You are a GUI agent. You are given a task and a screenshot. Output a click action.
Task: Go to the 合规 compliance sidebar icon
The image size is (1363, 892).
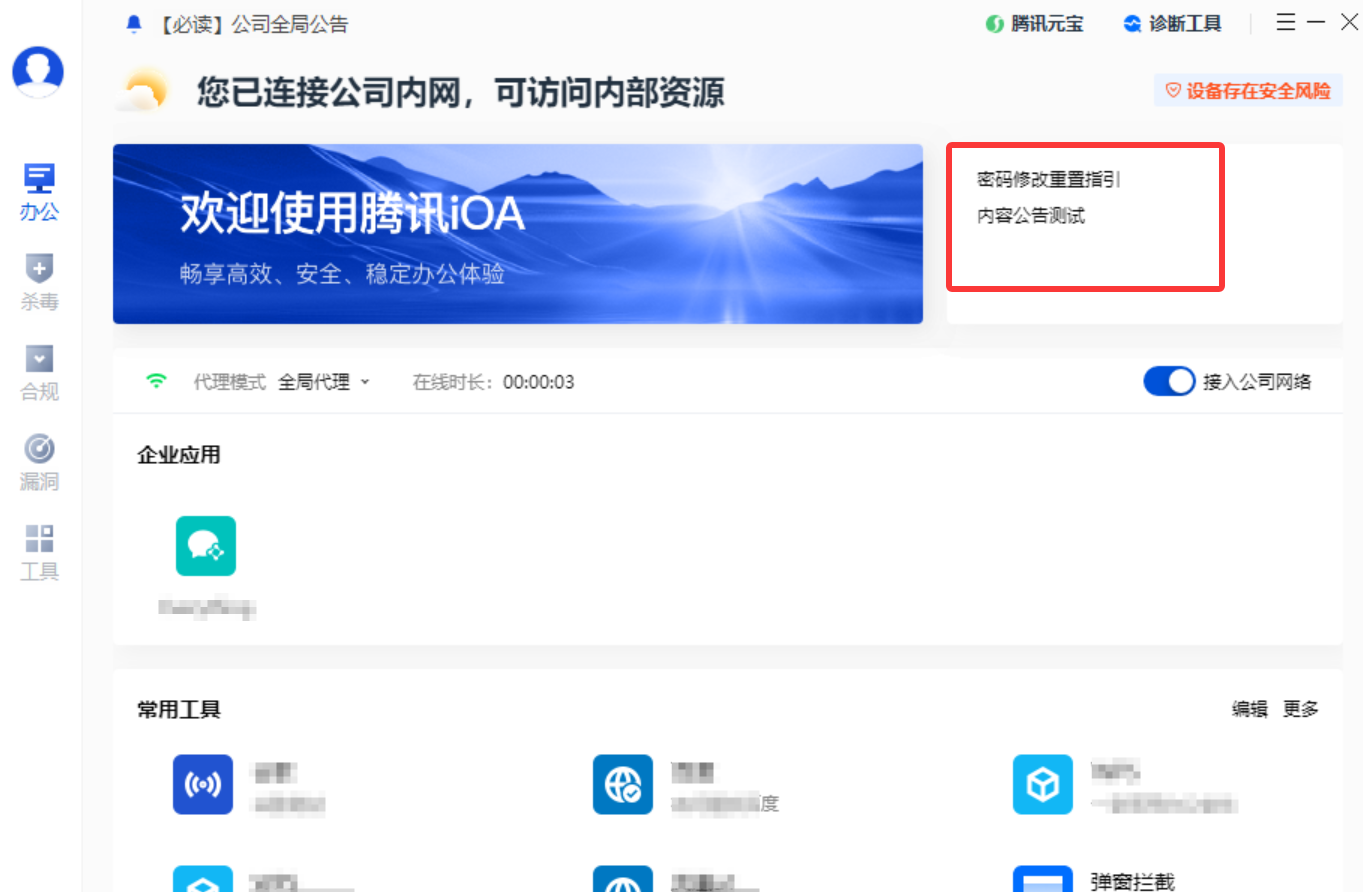pos(39,358)
